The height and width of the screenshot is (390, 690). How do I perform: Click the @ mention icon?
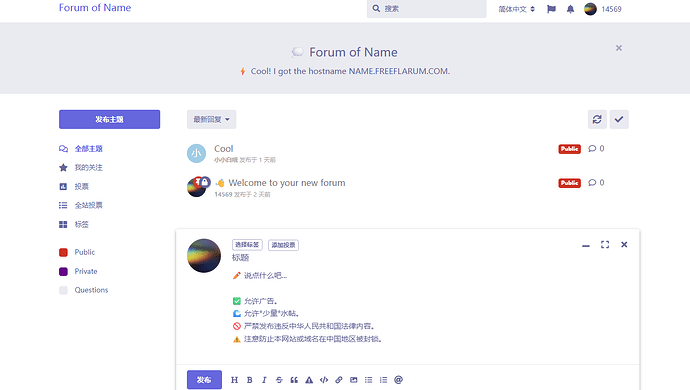coord(398,380)
